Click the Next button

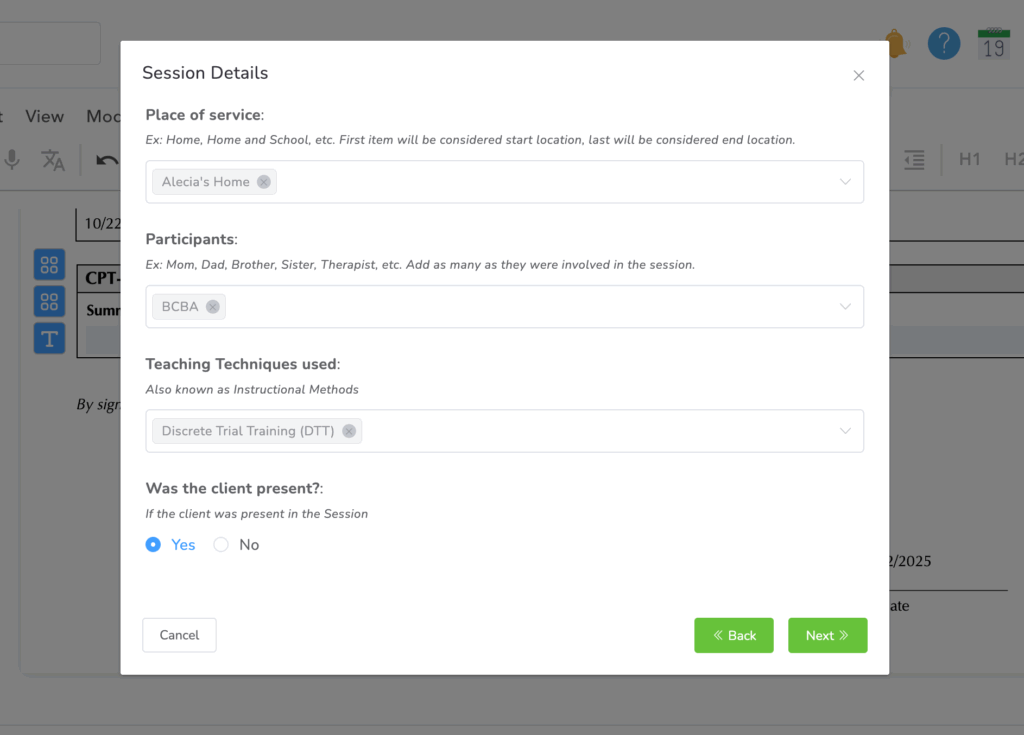[827, 635]
